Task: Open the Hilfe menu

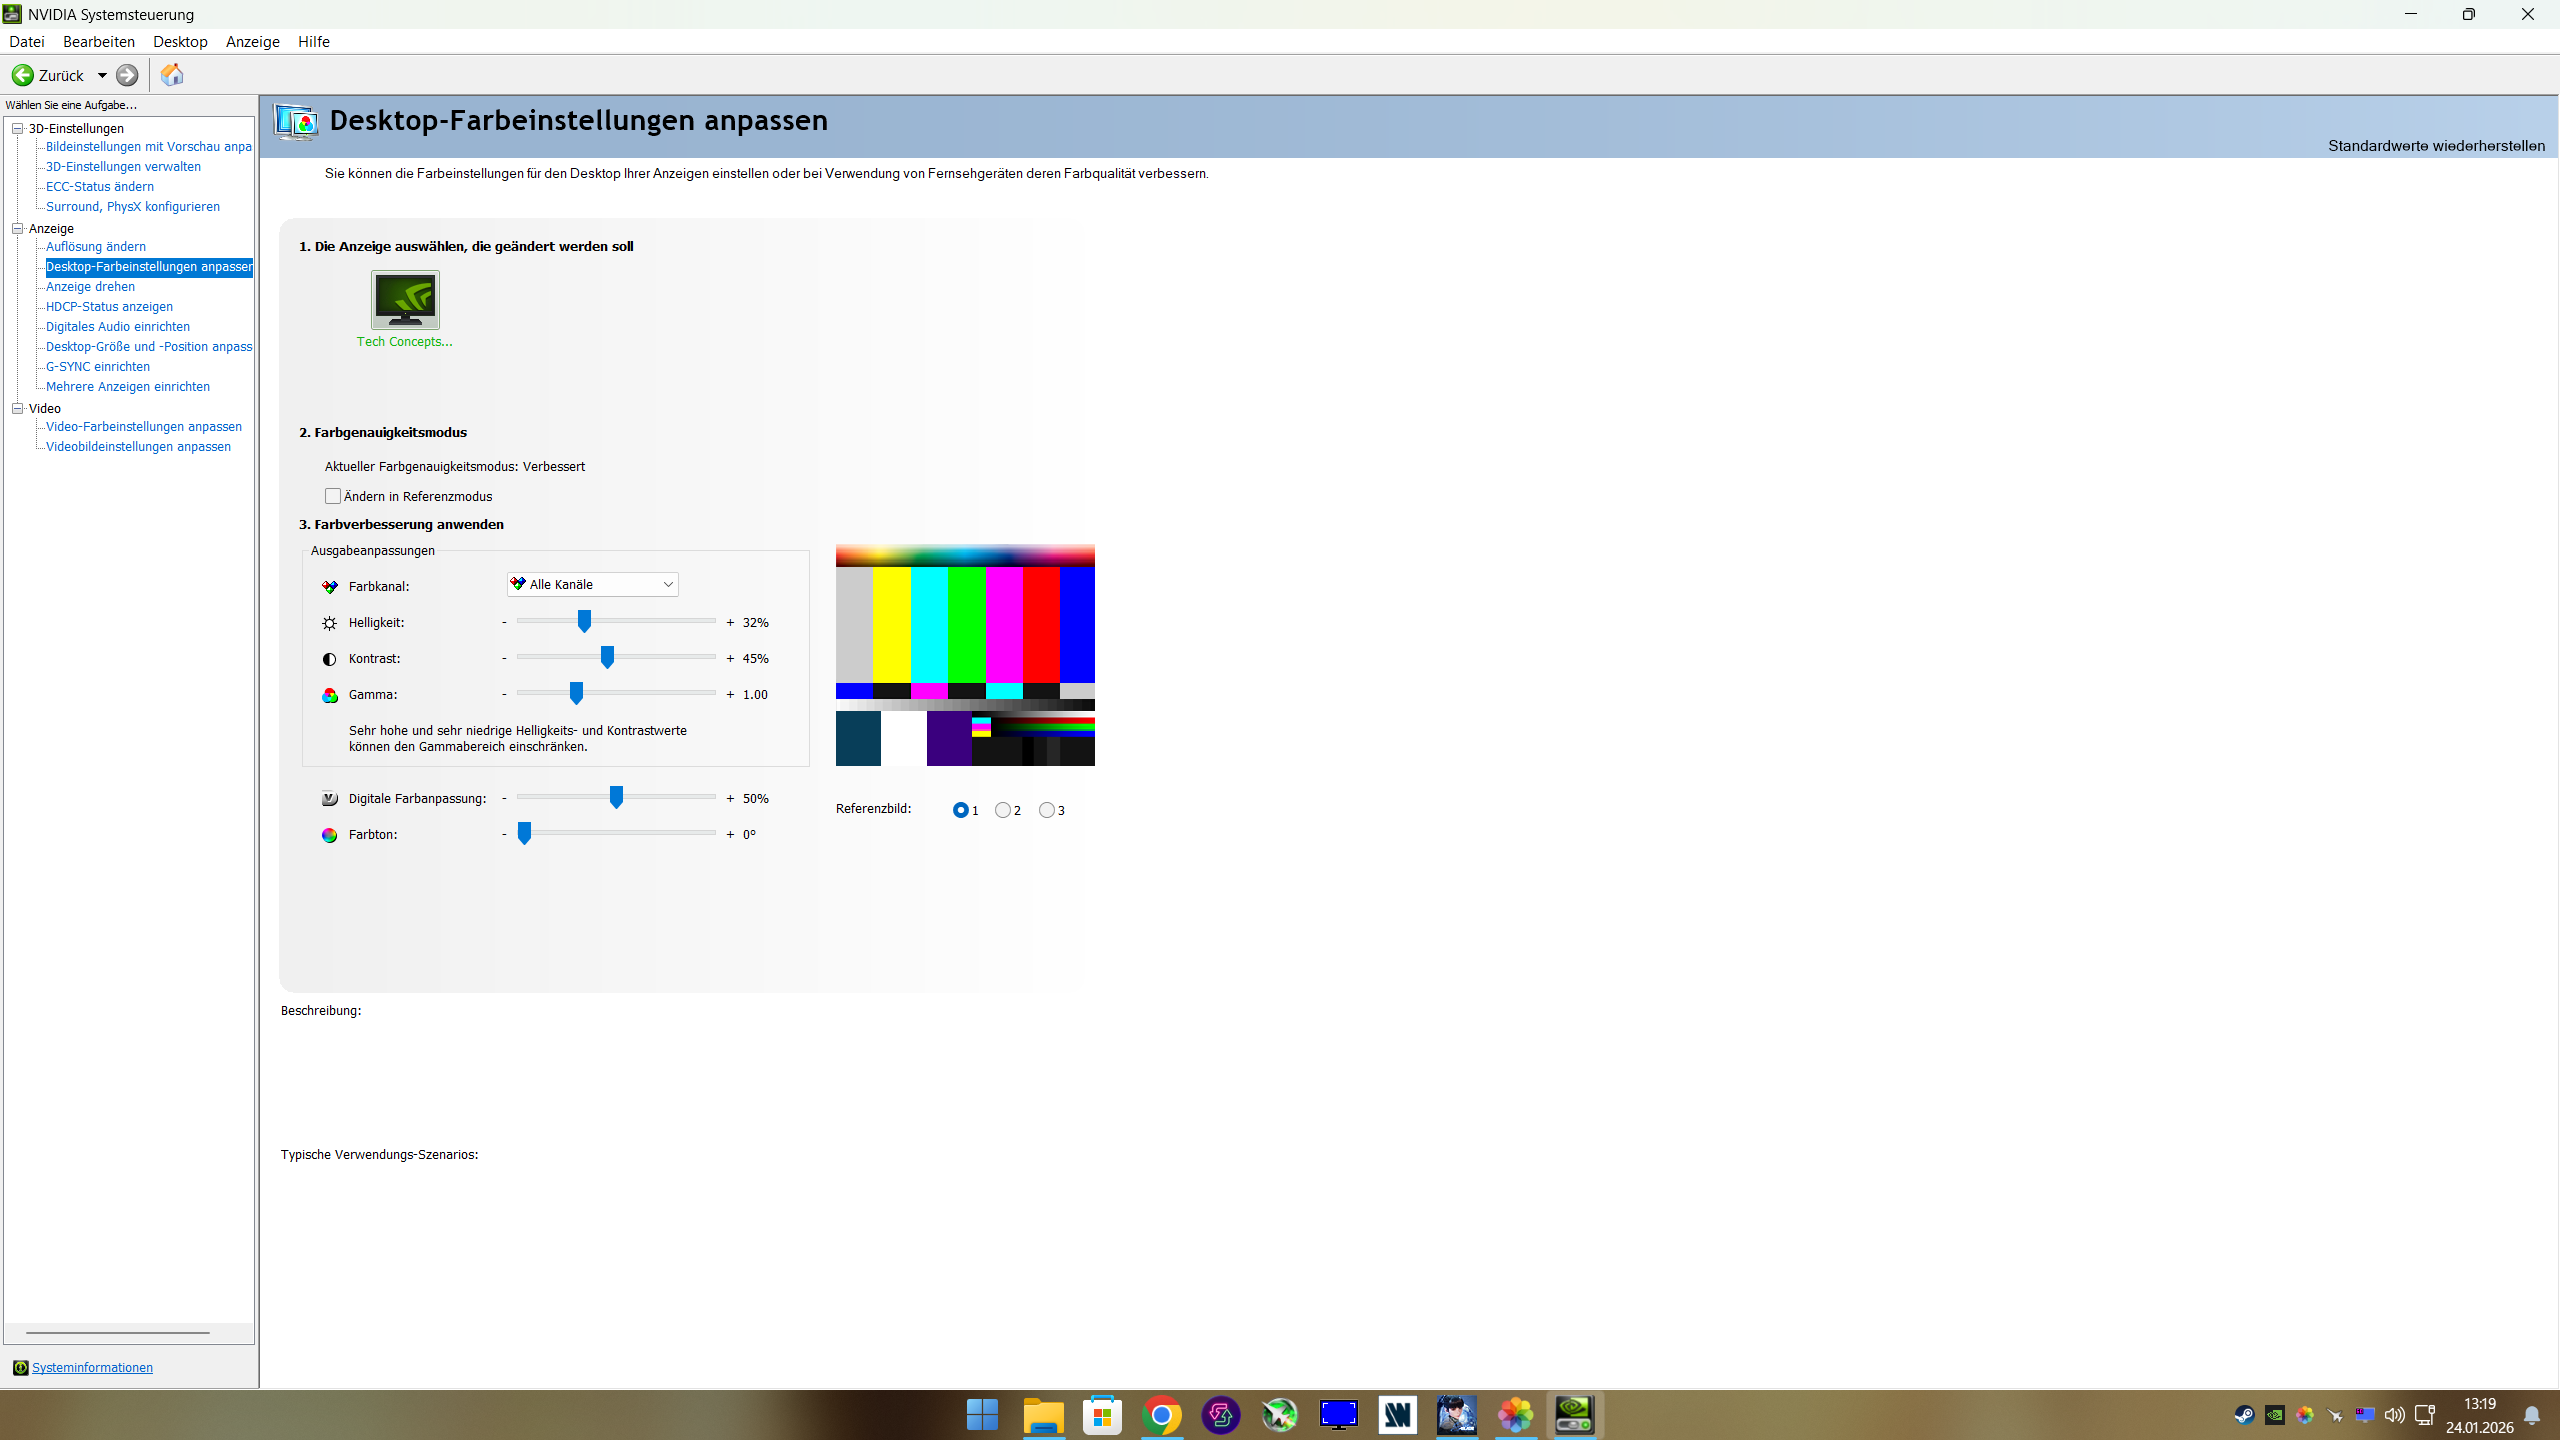Action: (x=313, y=41)
